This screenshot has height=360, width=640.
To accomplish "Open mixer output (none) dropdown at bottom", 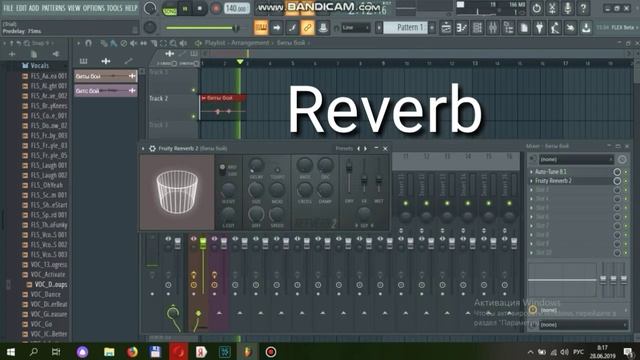I will 584,325.
